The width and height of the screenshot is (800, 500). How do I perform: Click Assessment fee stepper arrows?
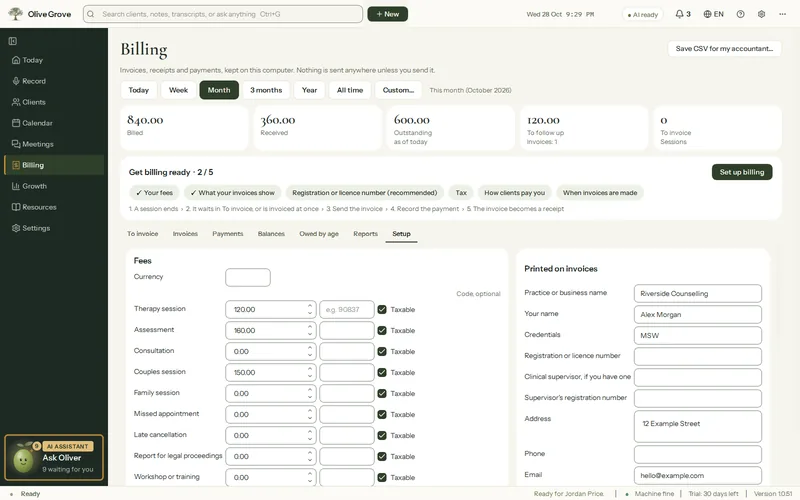[310, 330]
